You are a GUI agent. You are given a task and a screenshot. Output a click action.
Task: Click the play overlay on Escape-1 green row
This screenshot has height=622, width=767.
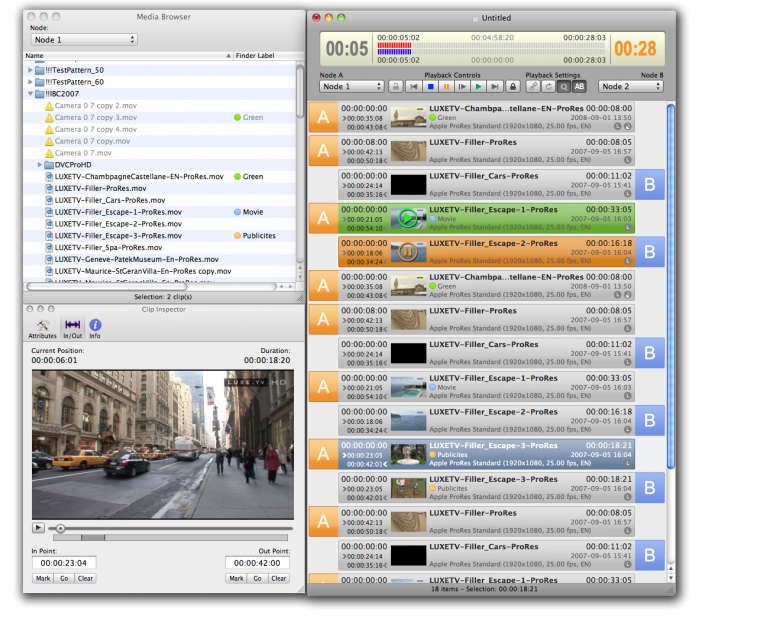407,218
